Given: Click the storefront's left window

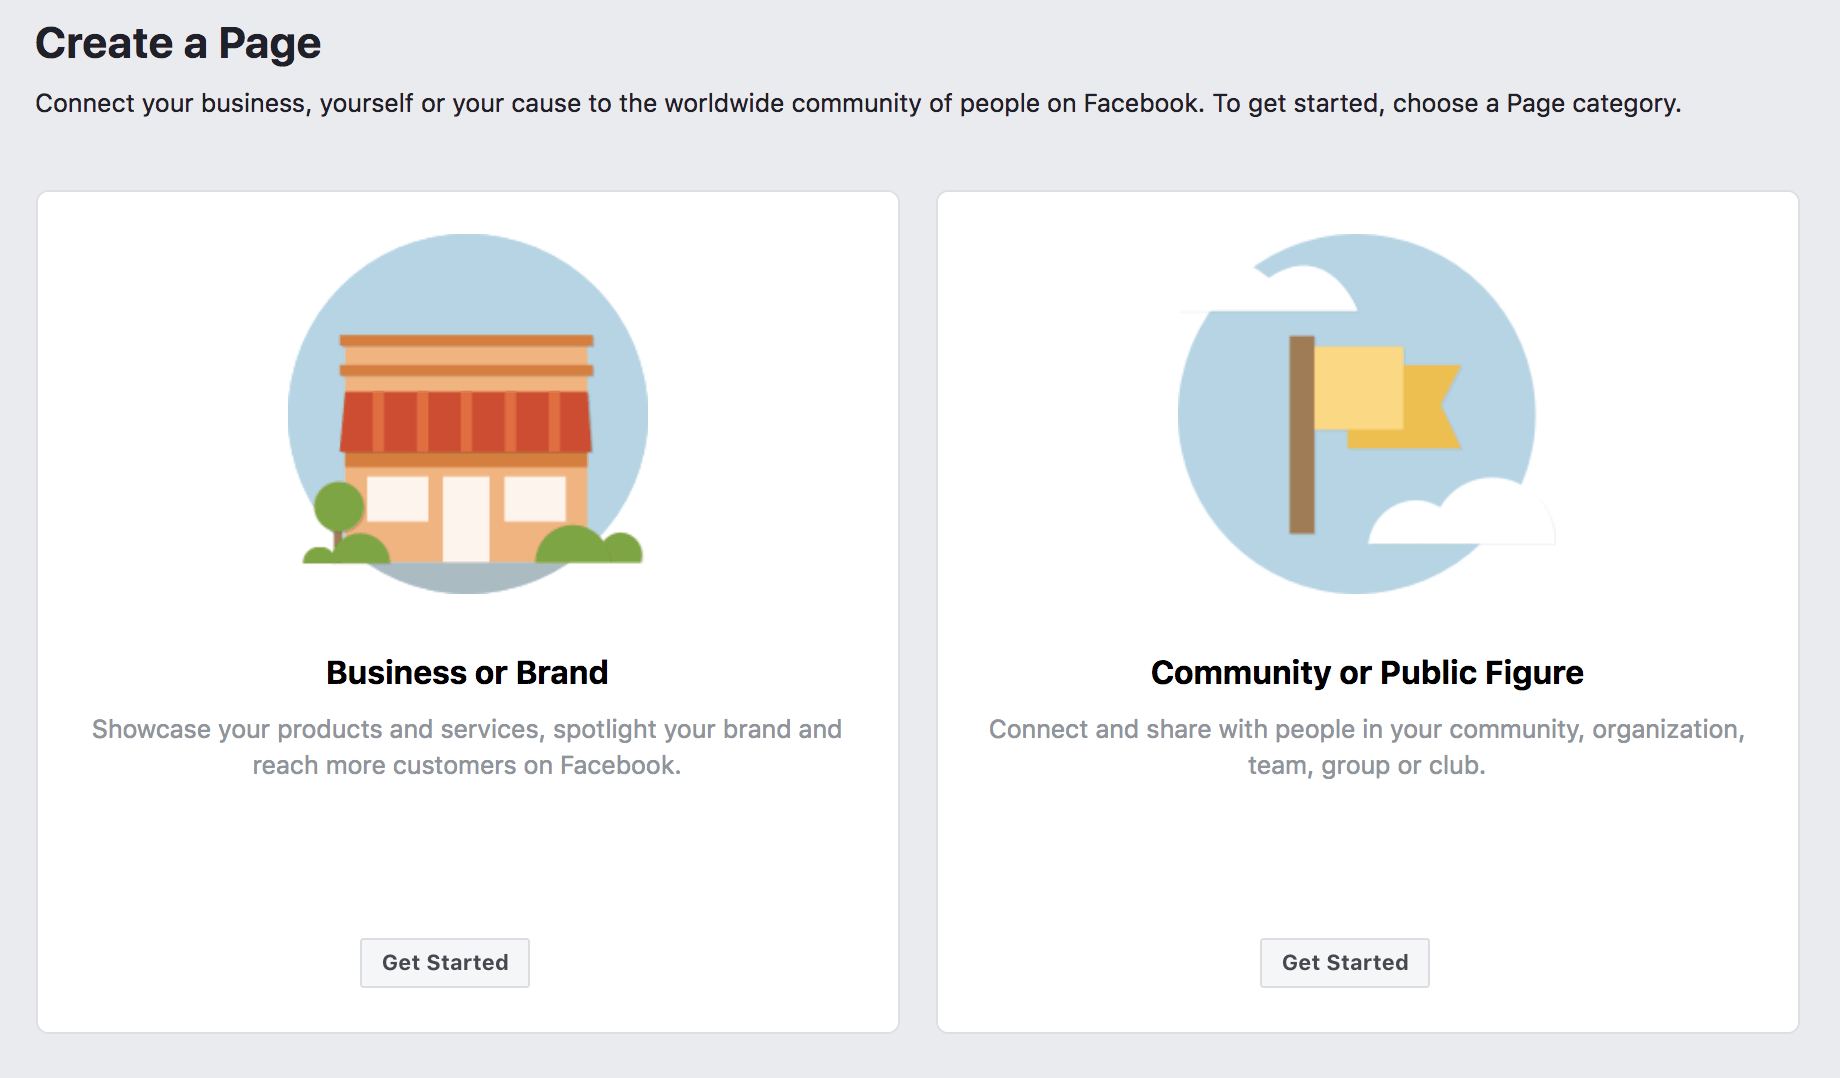Looking at the screenshot, I should click(x=398, y=498).
